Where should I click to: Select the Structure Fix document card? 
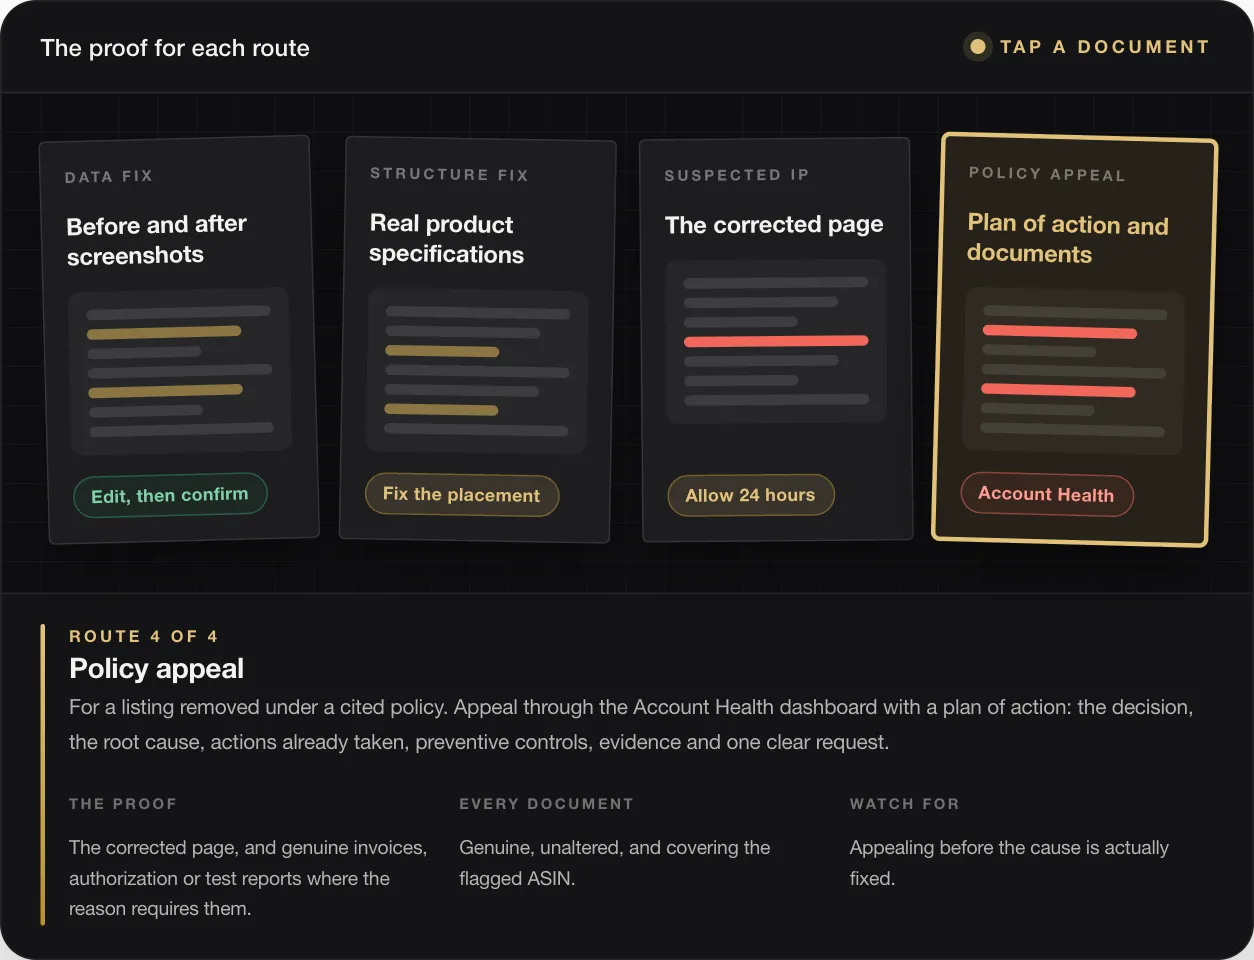point(477,340)
